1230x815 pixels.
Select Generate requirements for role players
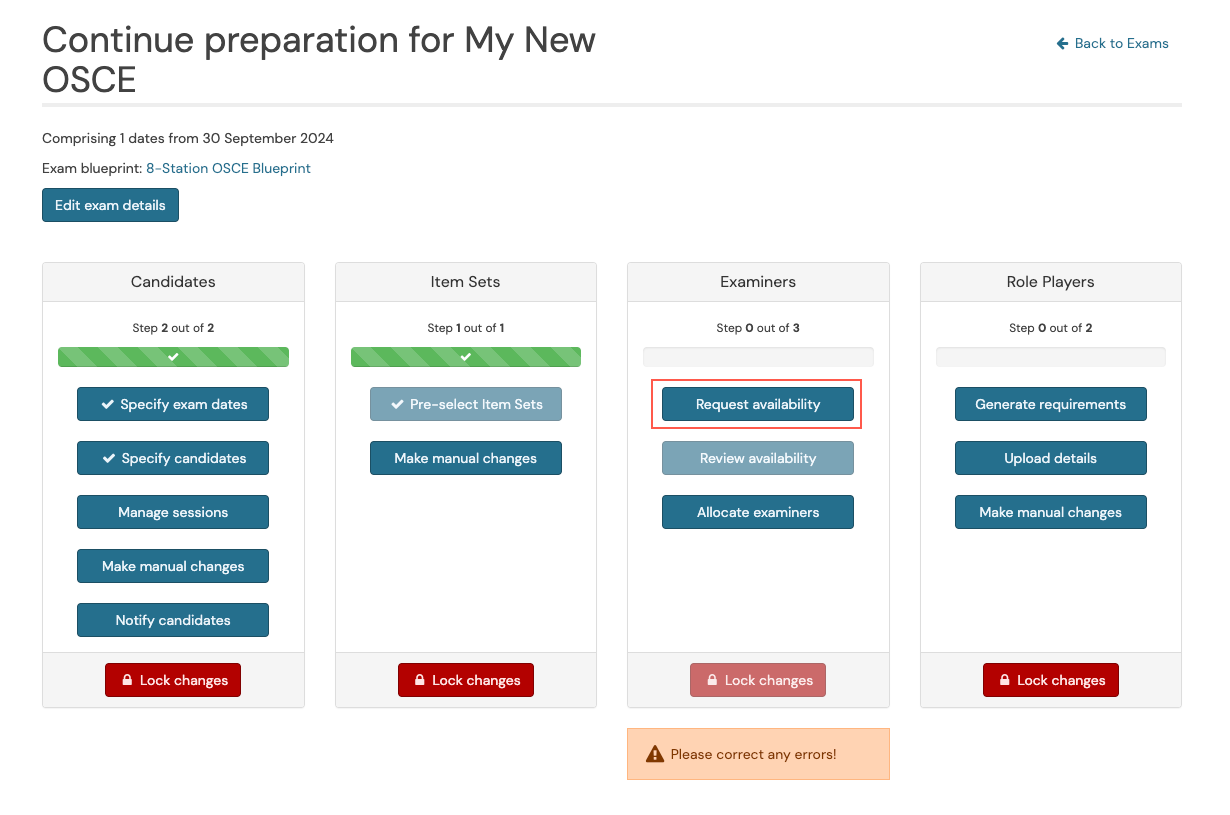pyautogui.click(x=1051, y=404)
